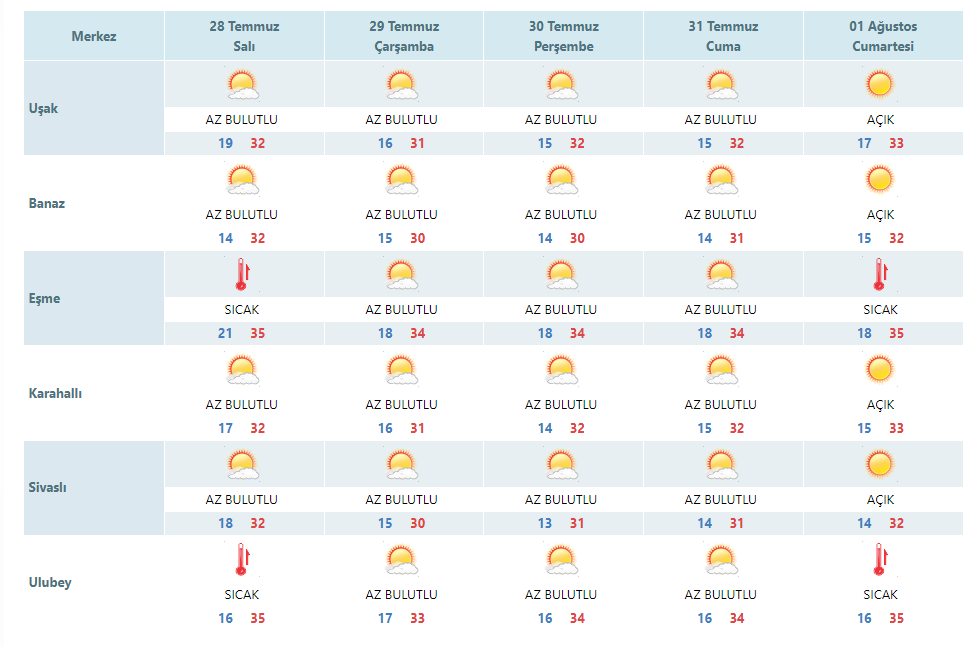Open the Ulubey district row label
This screenshot has height=647, width=978.
coord(50,583)
